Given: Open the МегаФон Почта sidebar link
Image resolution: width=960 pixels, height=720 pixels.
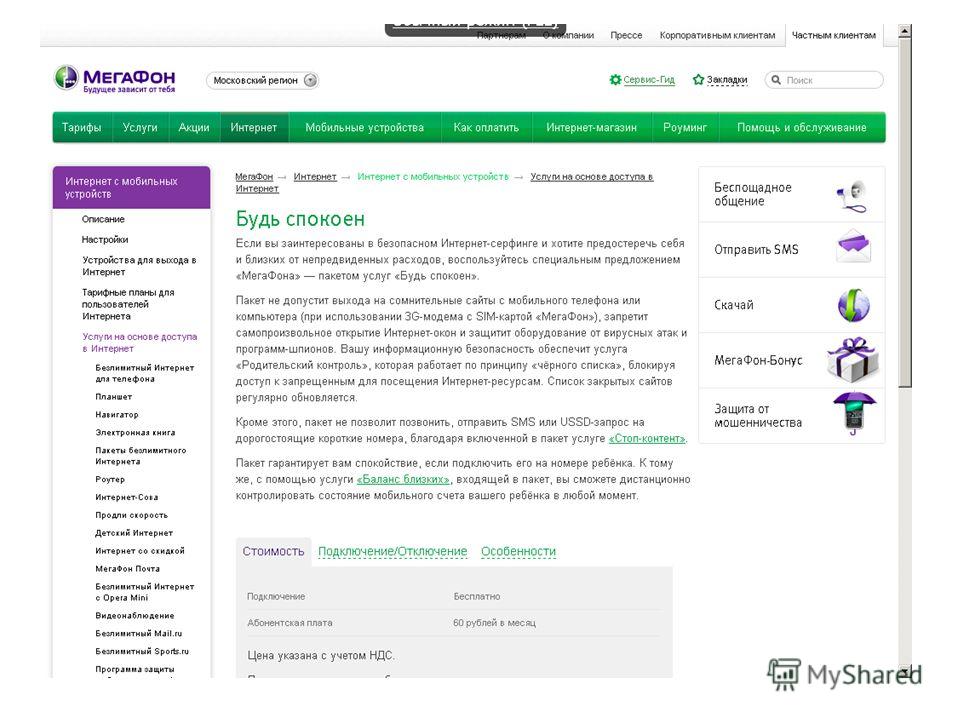Looking at the screenshot, I should pyautogui.click(x=127, y=568).
